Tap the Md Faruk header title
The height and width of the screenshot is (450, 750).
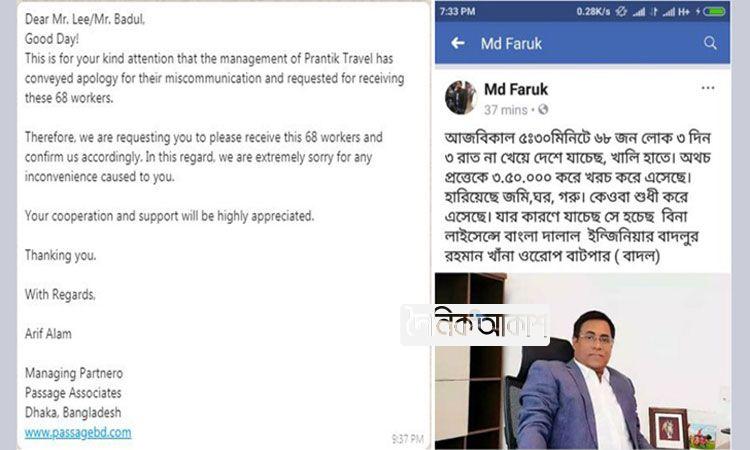pos(511,44)
